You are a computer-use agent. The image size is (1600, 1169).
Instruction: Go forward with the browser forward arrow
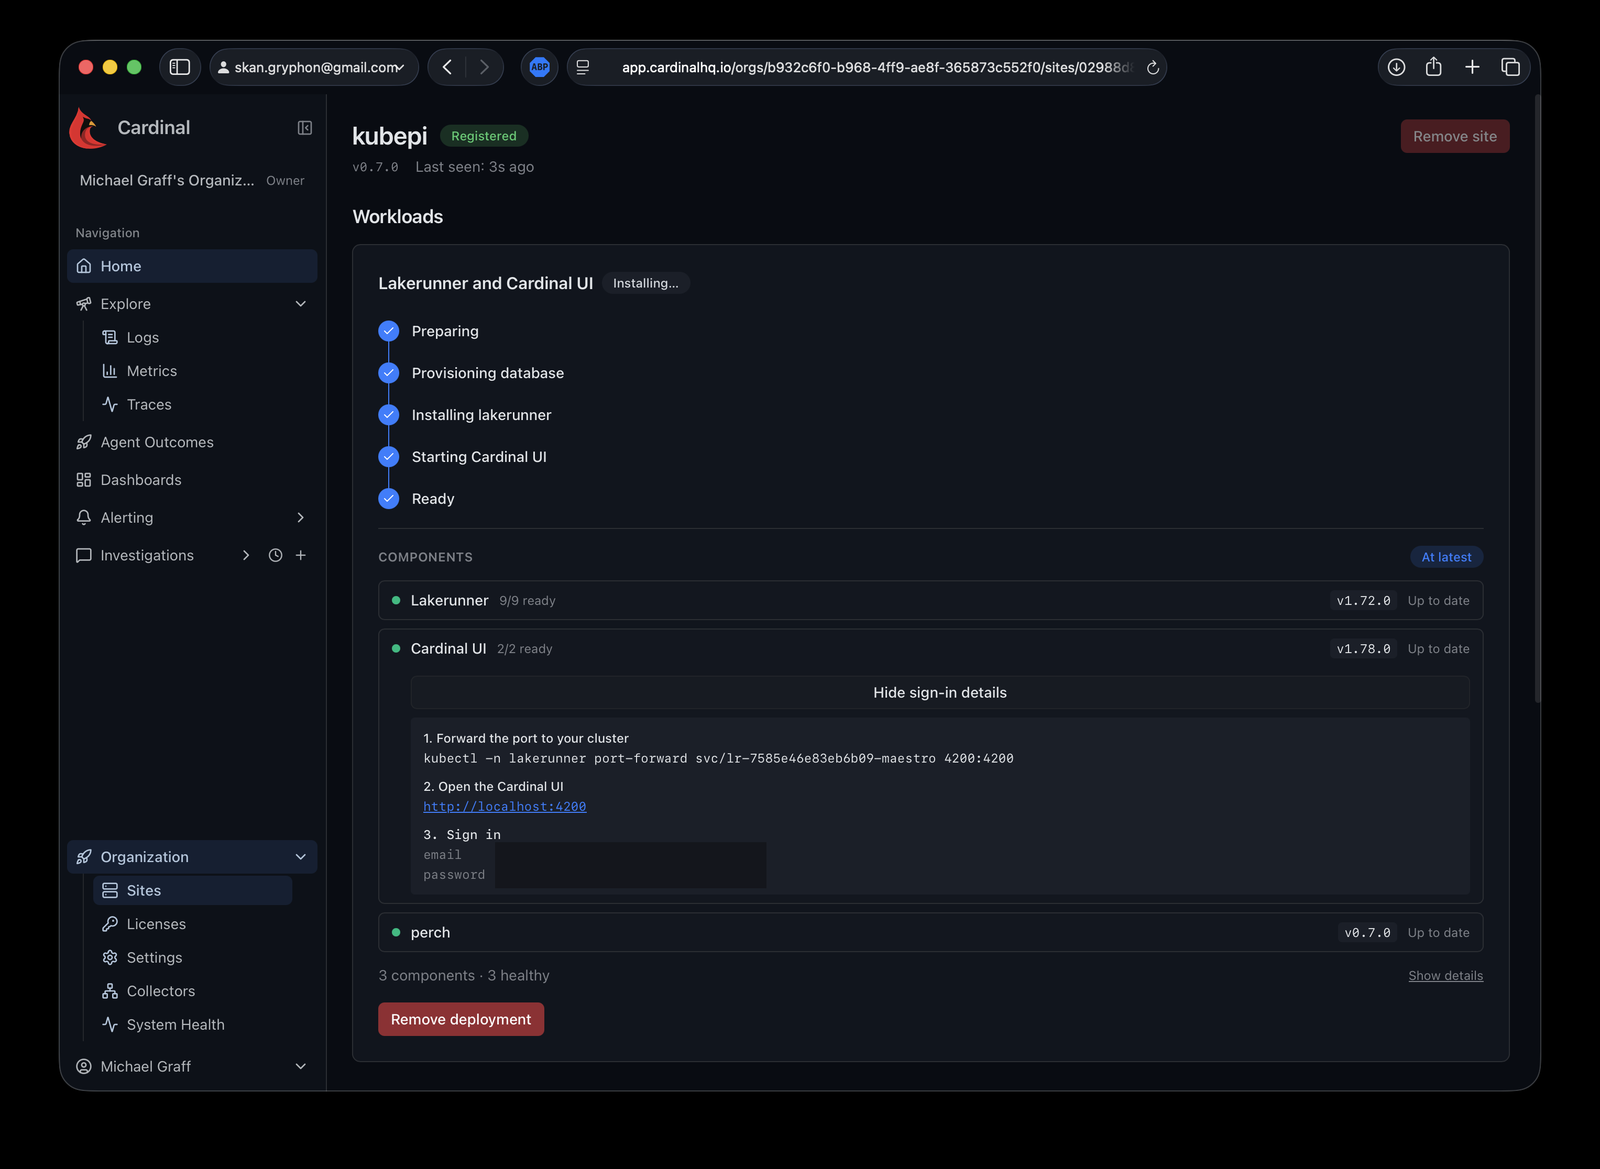pyautogui.click(x=484, y=67)
